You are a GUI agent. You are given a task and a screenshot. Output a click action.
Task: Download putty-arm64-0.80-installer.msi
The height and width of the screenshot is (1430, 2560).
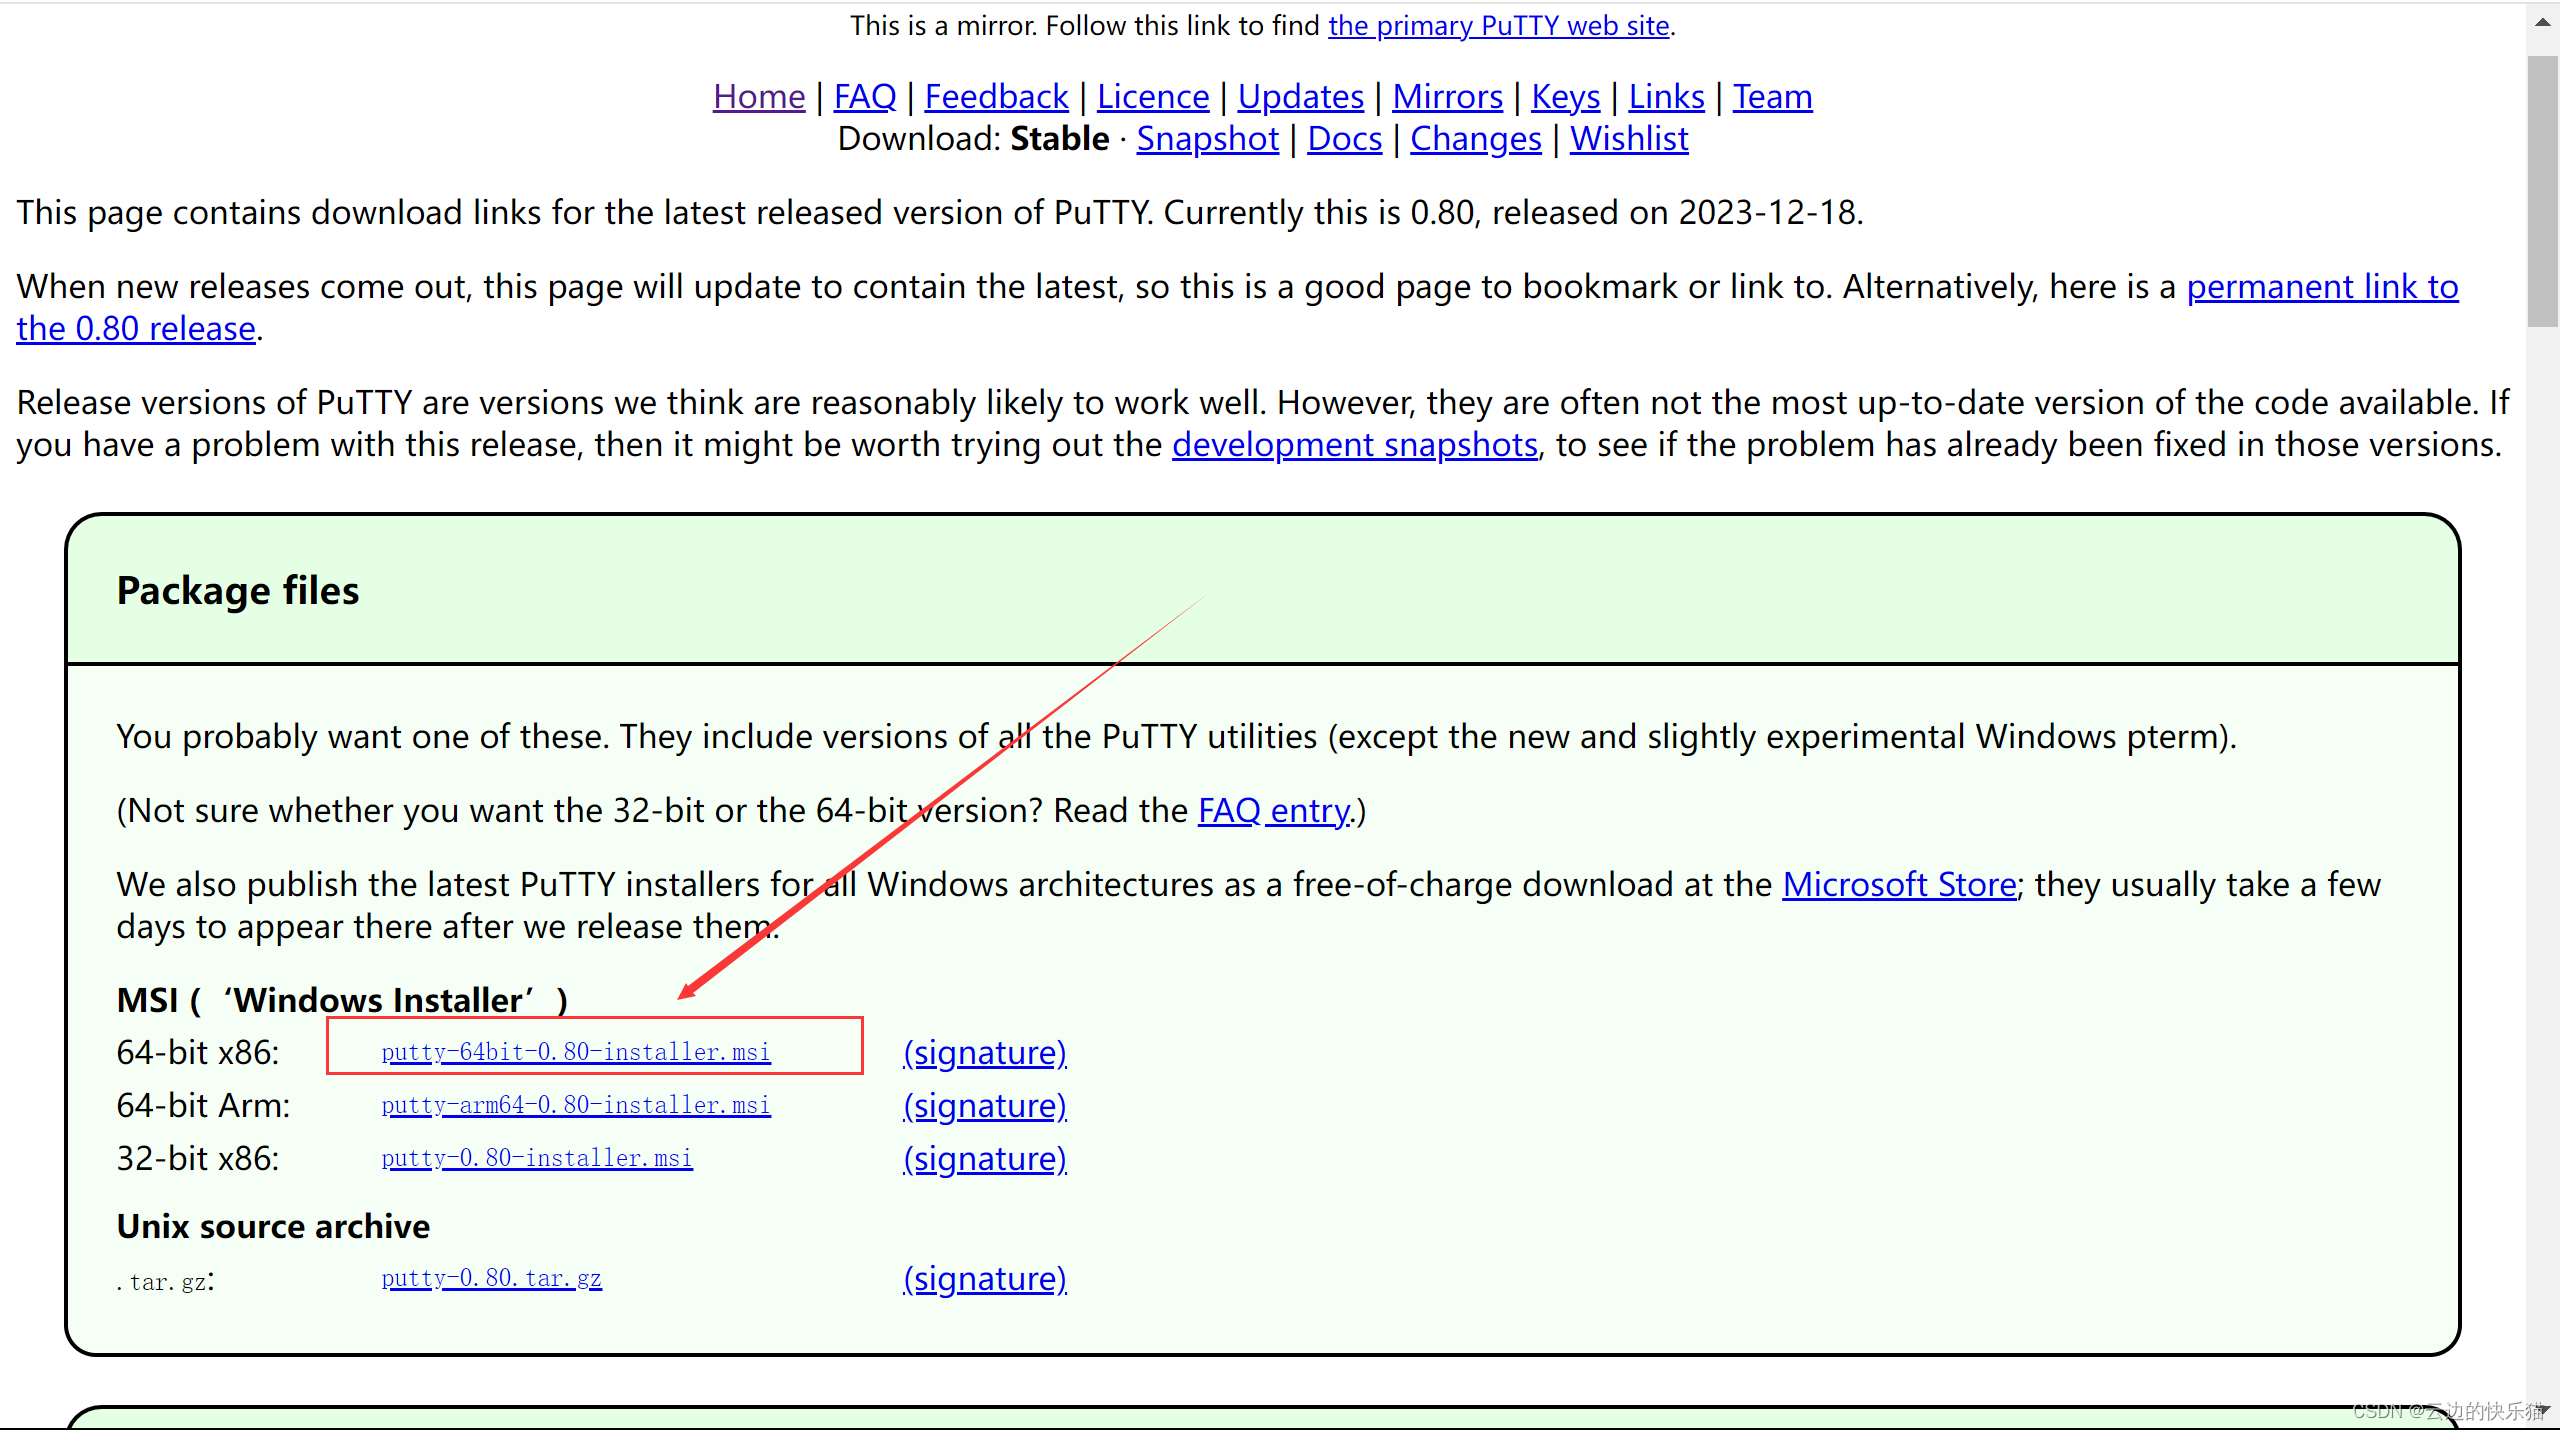pos(576,1105)
